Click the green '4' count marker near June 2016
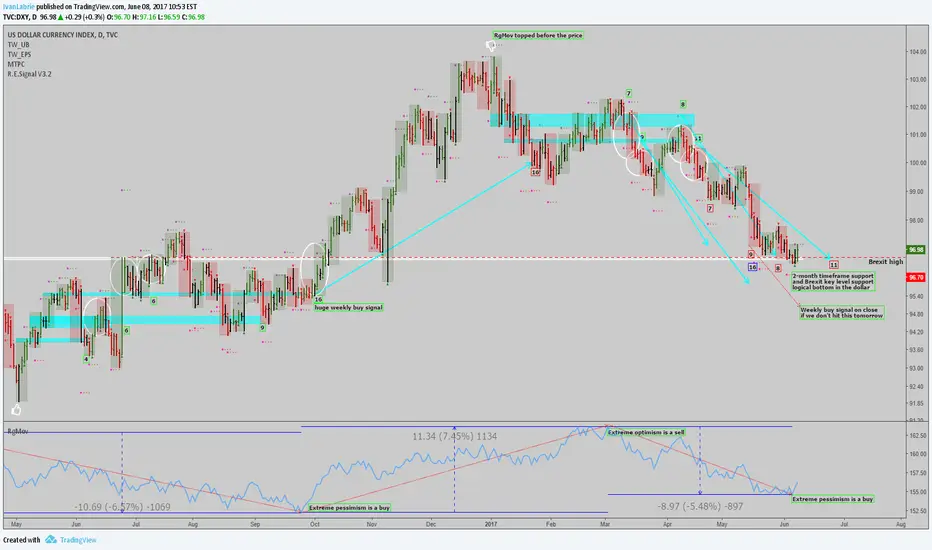 [x=86, y=359]
